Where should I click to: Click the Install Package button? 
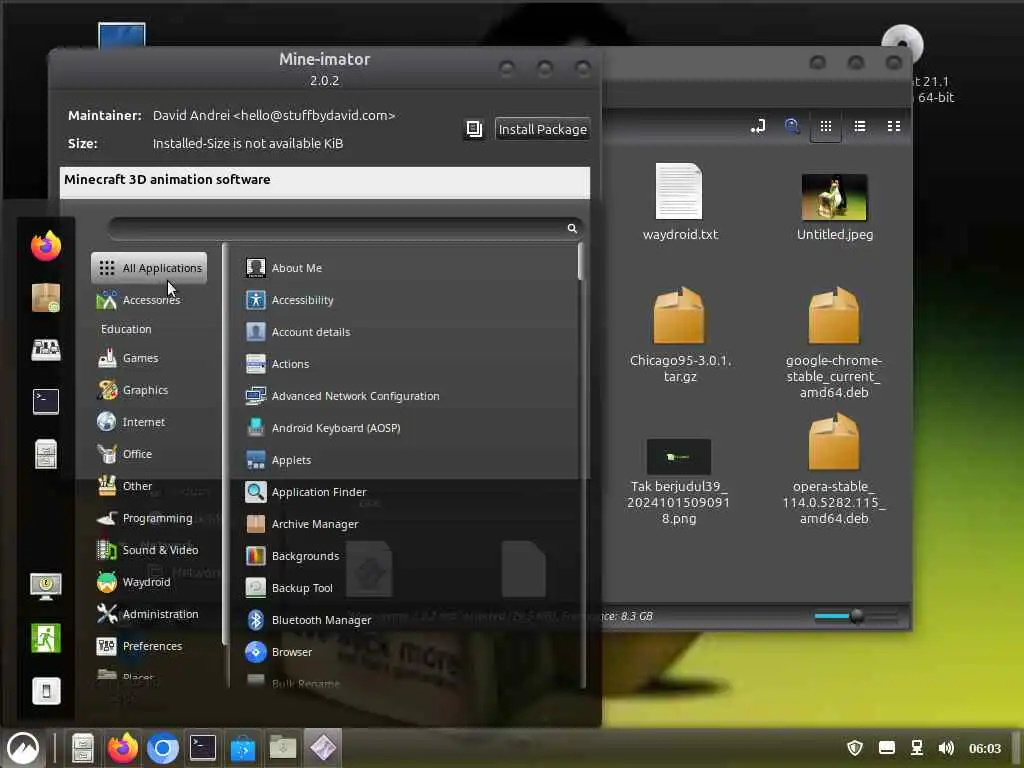click(x=542, y=129)
